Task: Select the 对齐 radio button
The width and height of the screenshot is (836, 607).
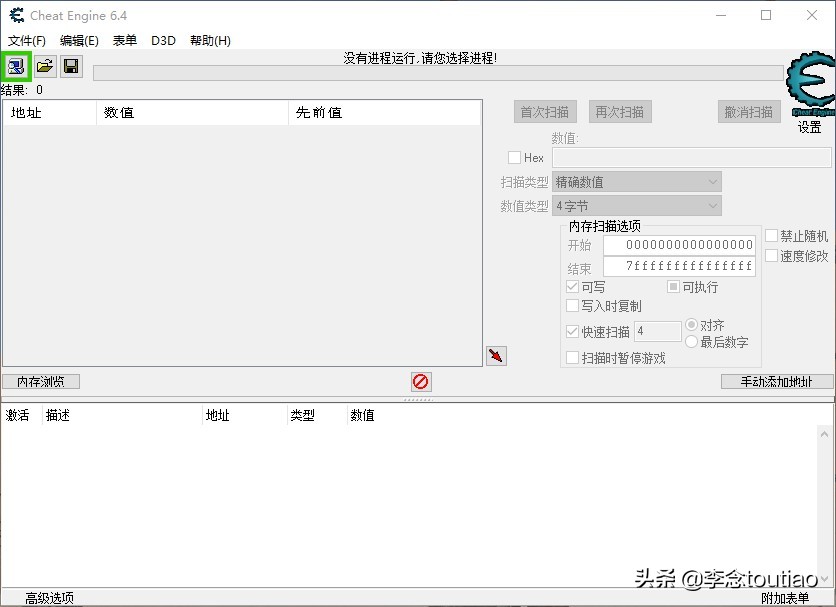Action: (x=692, y=324)
